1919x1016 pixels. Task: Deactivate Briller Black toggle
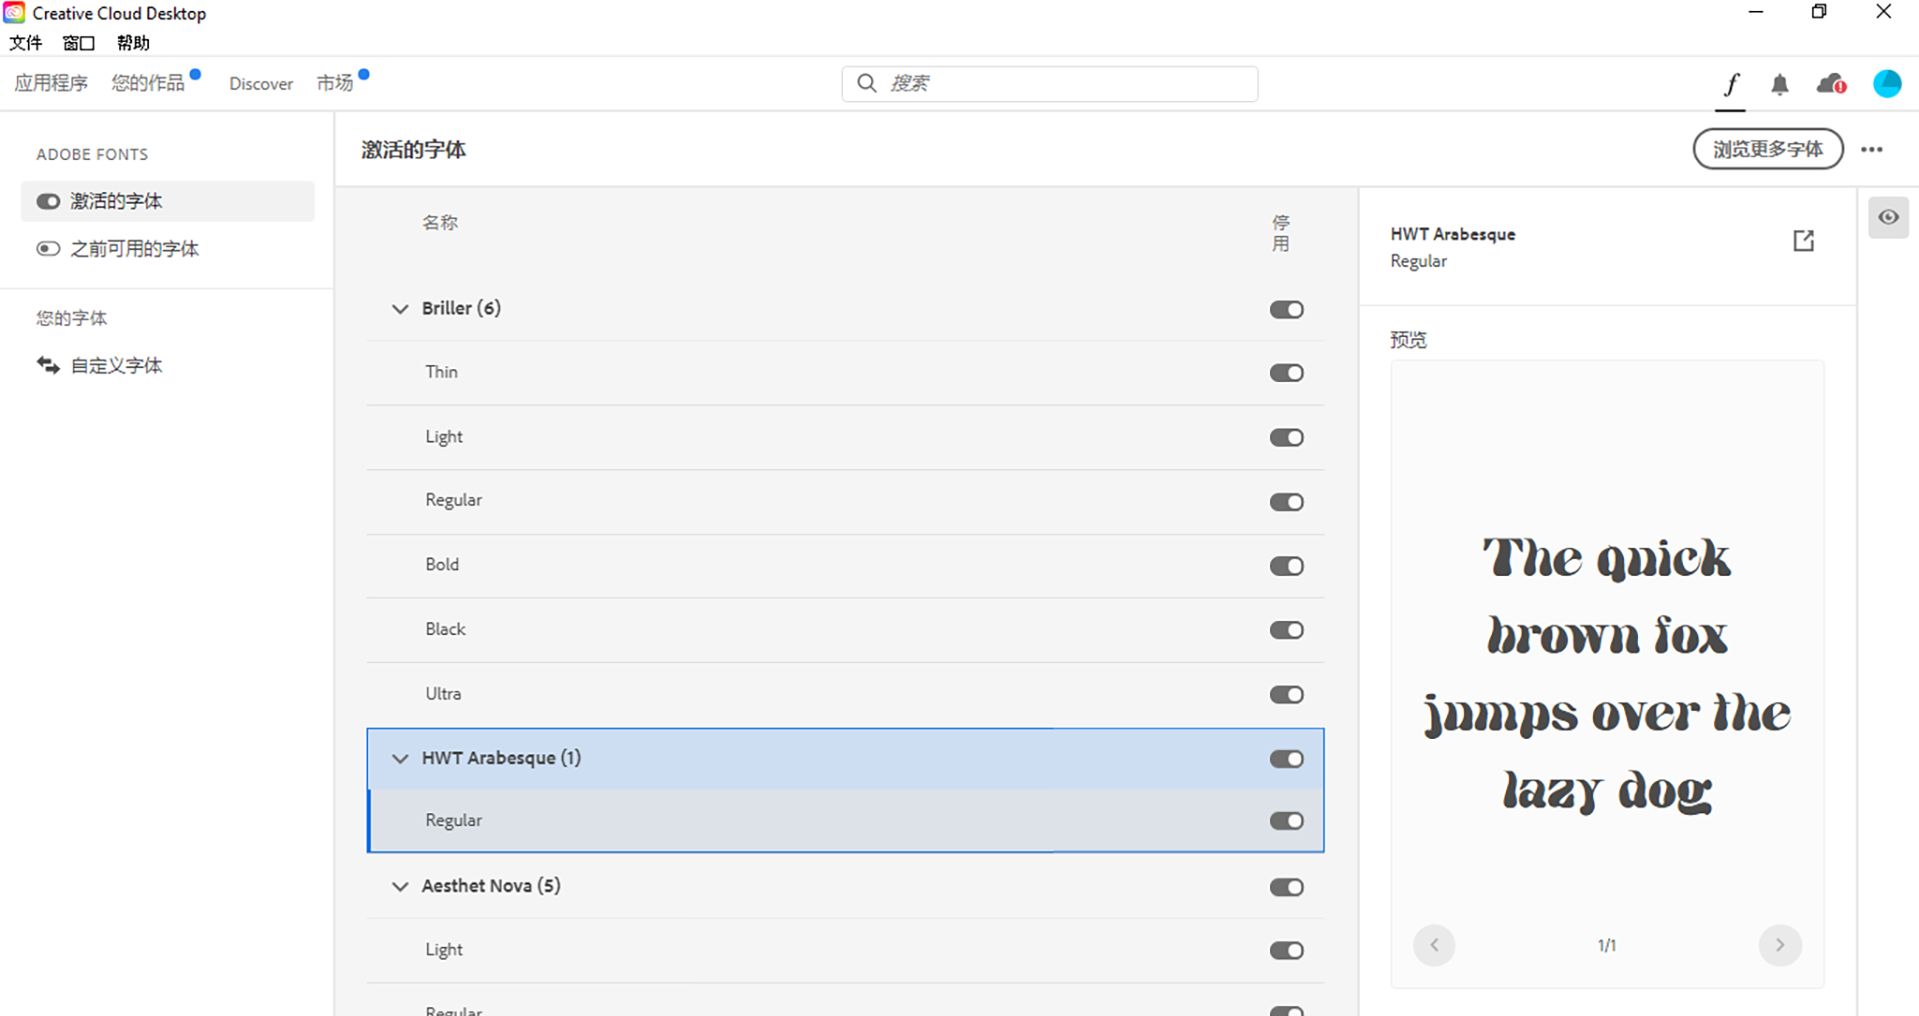(1287, 630)
